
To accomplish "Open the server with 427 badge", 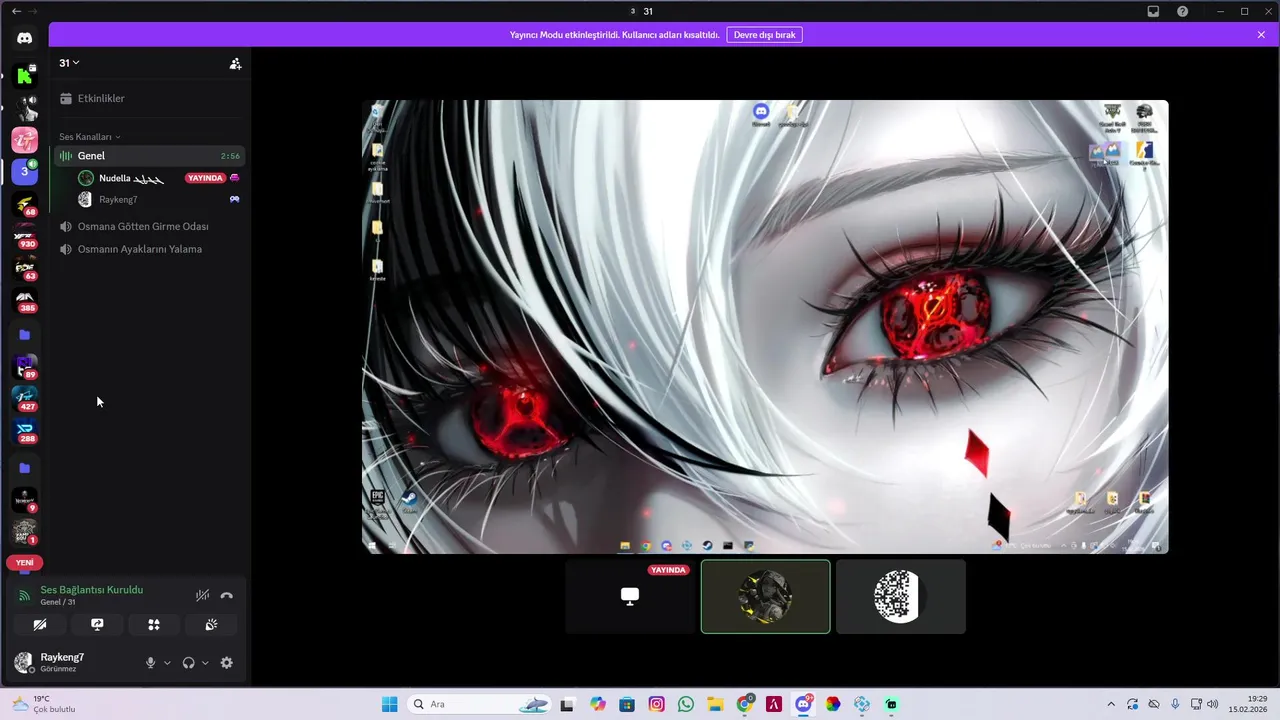I will point(25,399).
